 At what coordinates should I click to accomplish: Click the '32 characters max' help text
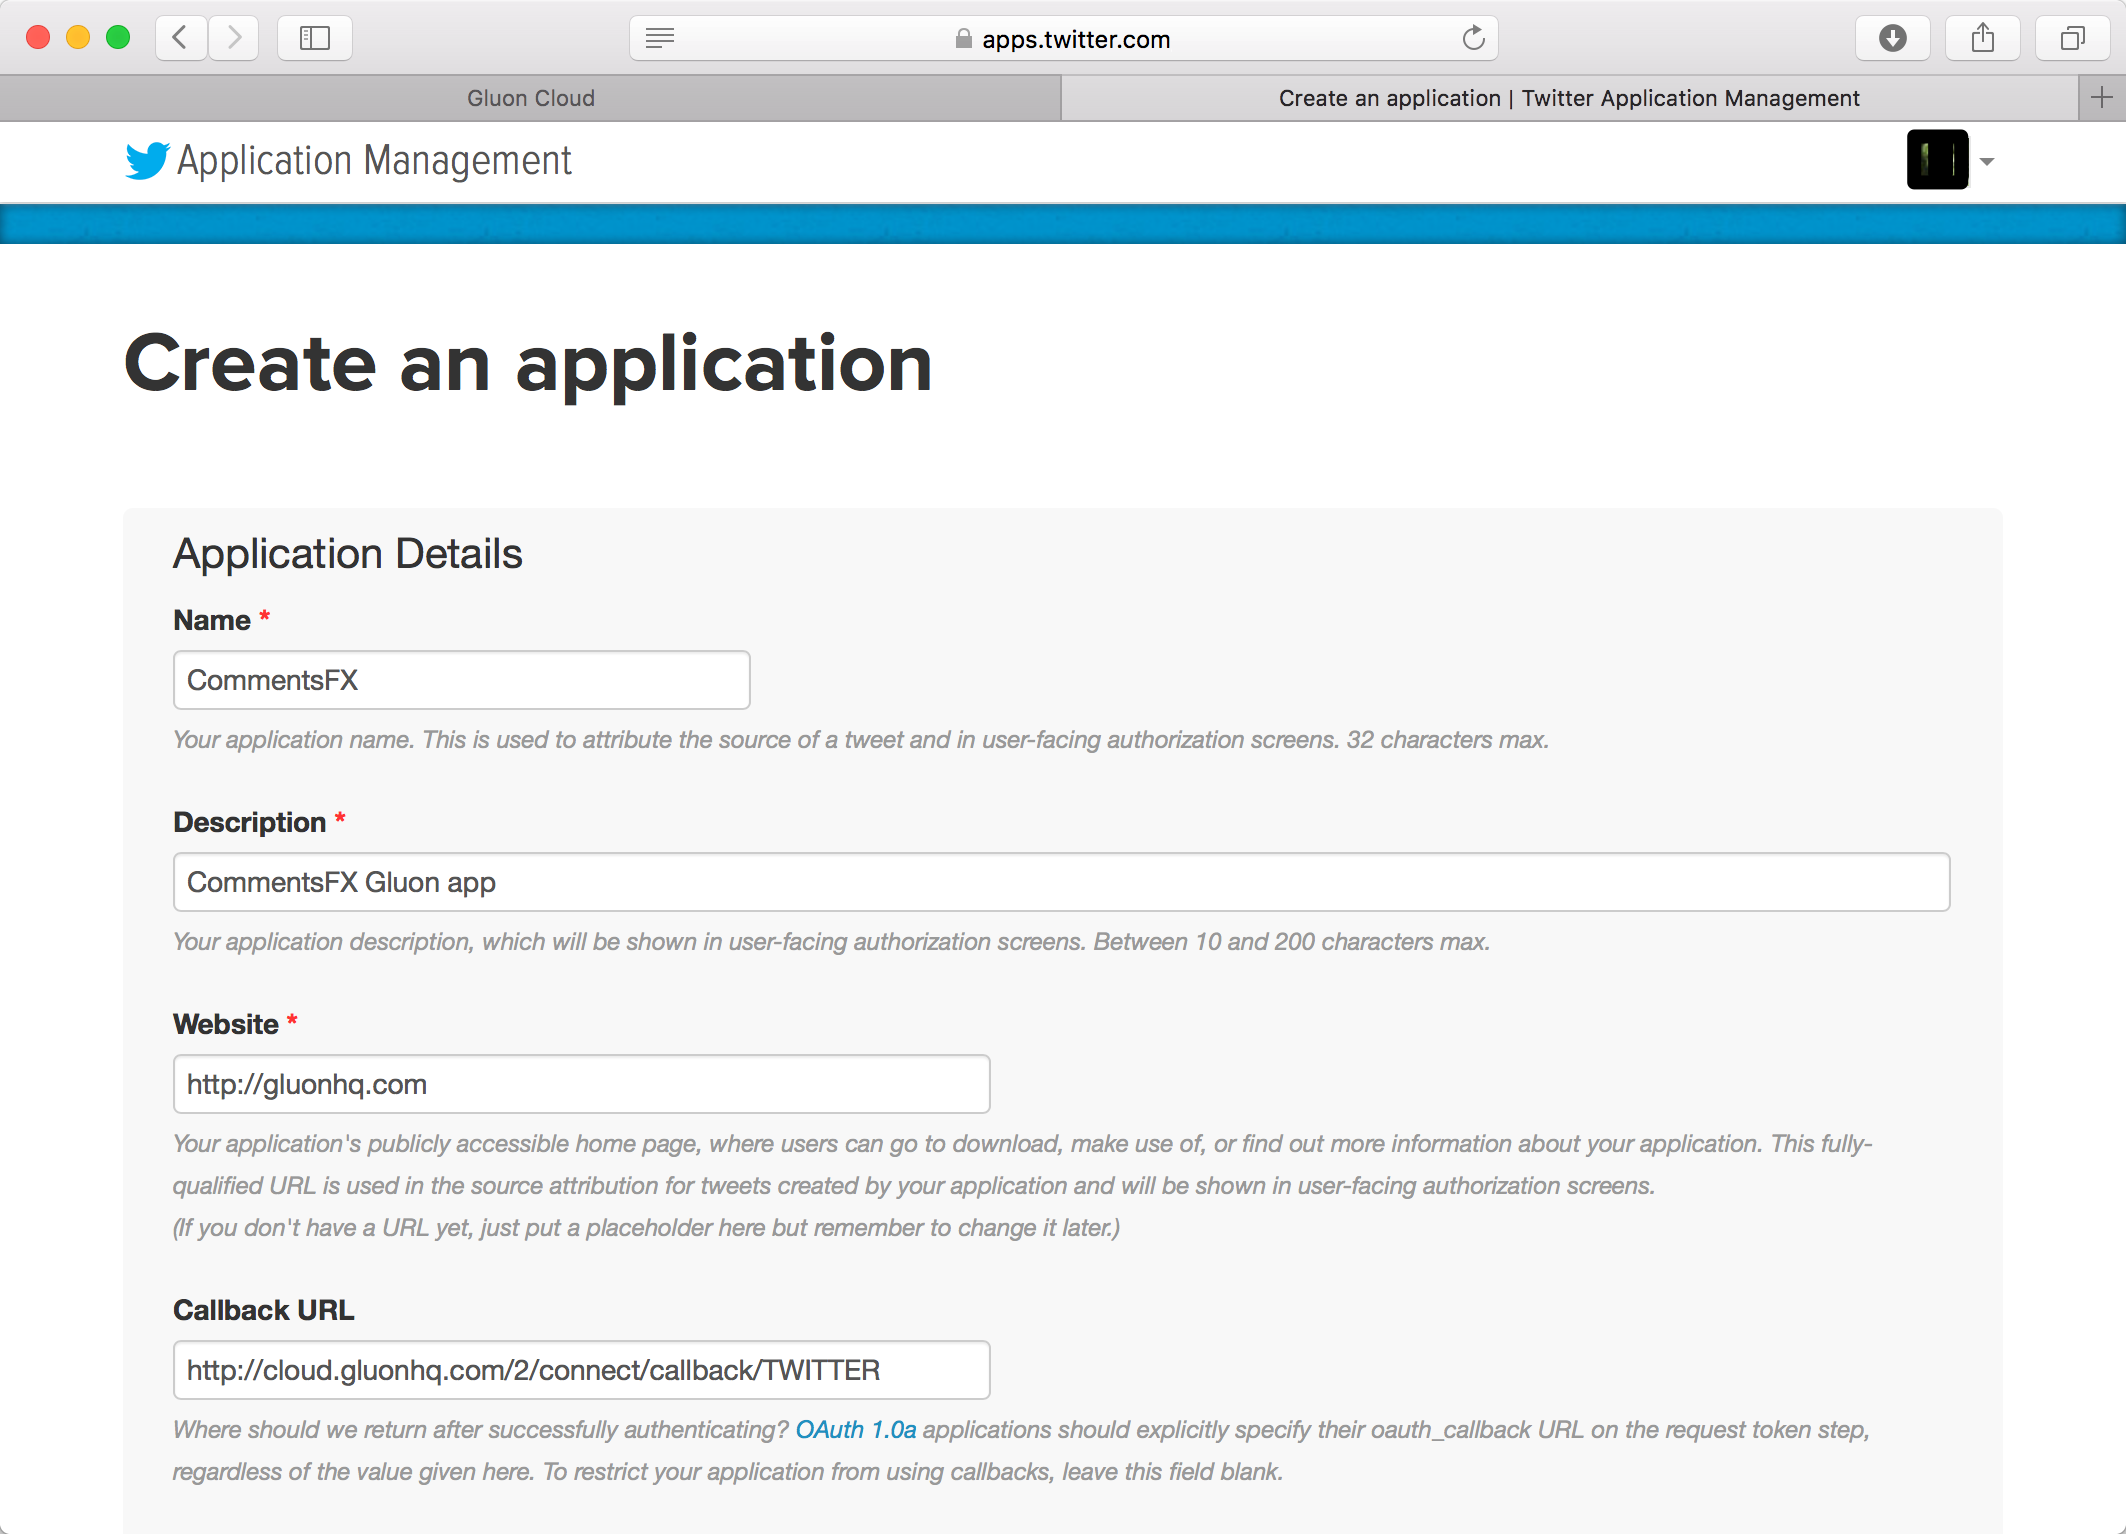click(x=1447, y=740)
